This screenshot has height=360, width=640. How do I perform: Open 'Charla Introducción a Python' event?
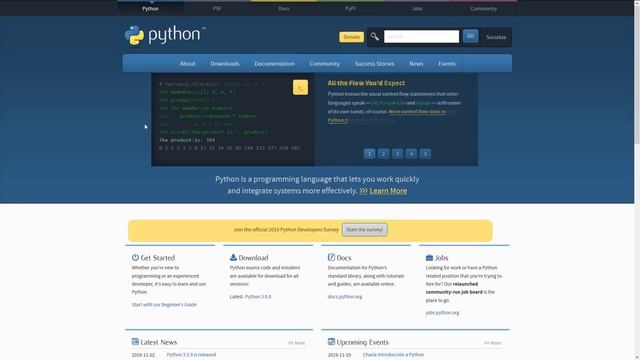click(x=393, y=355)
